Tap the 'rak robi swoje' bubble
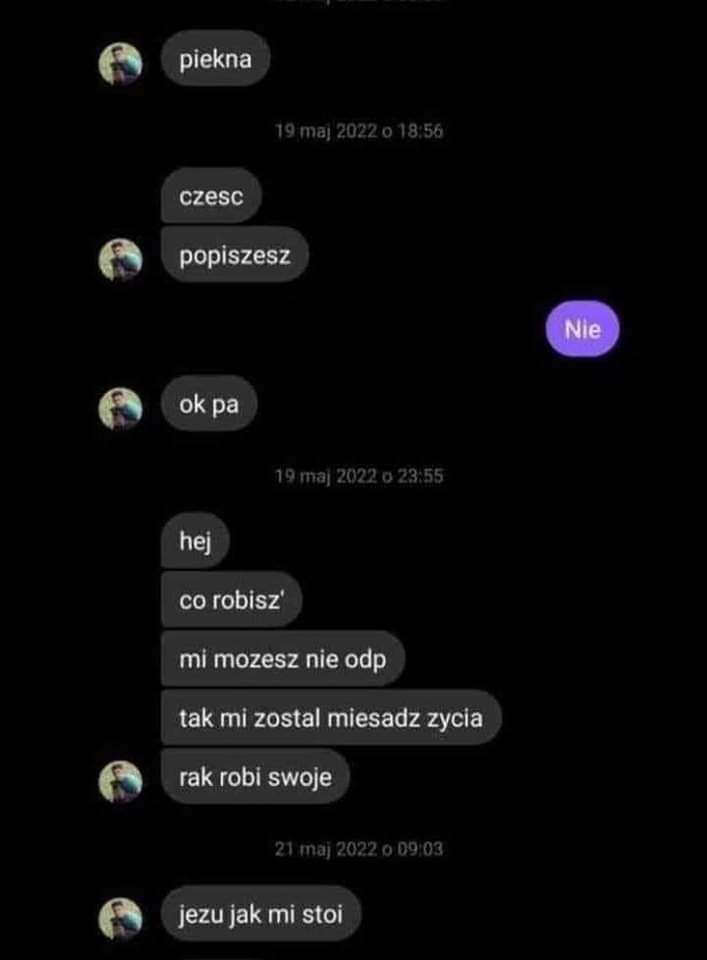The image size is (707, 960). 255,776
